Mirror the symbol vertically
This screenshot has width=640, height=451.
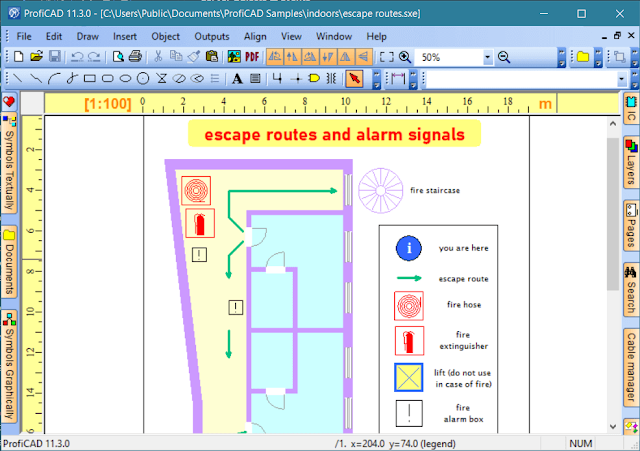[363, 57]
